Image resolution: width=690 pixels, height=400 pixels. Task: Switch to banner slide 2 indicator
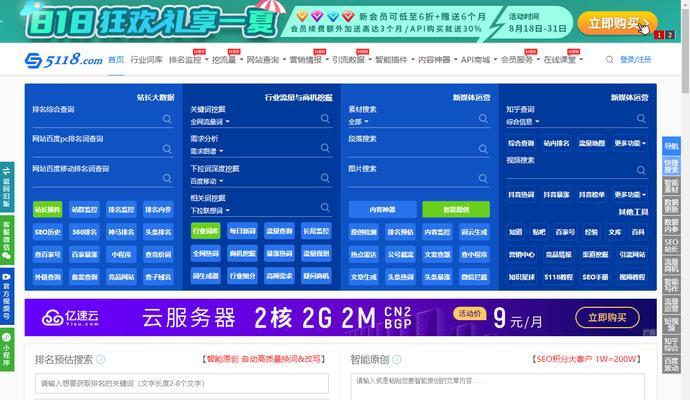coord(669,35)
